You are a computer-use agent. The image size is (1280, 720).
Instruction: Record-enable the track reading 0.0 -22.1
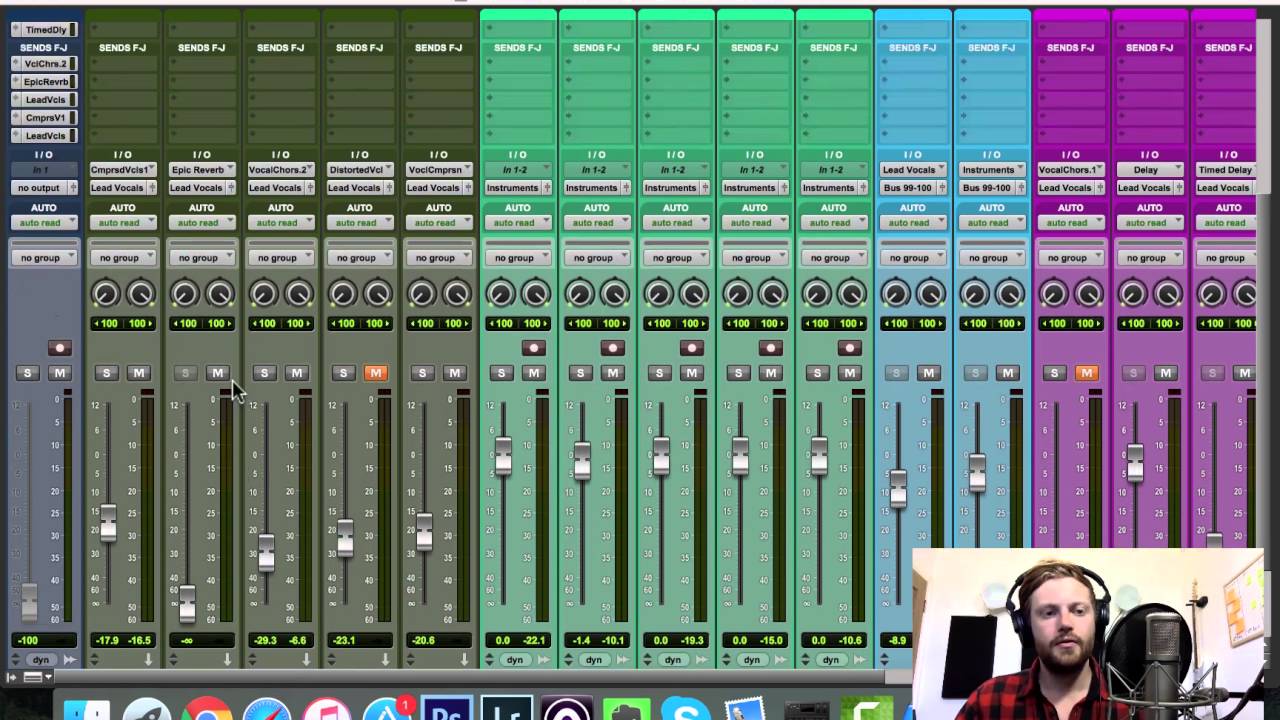point(533,348)
